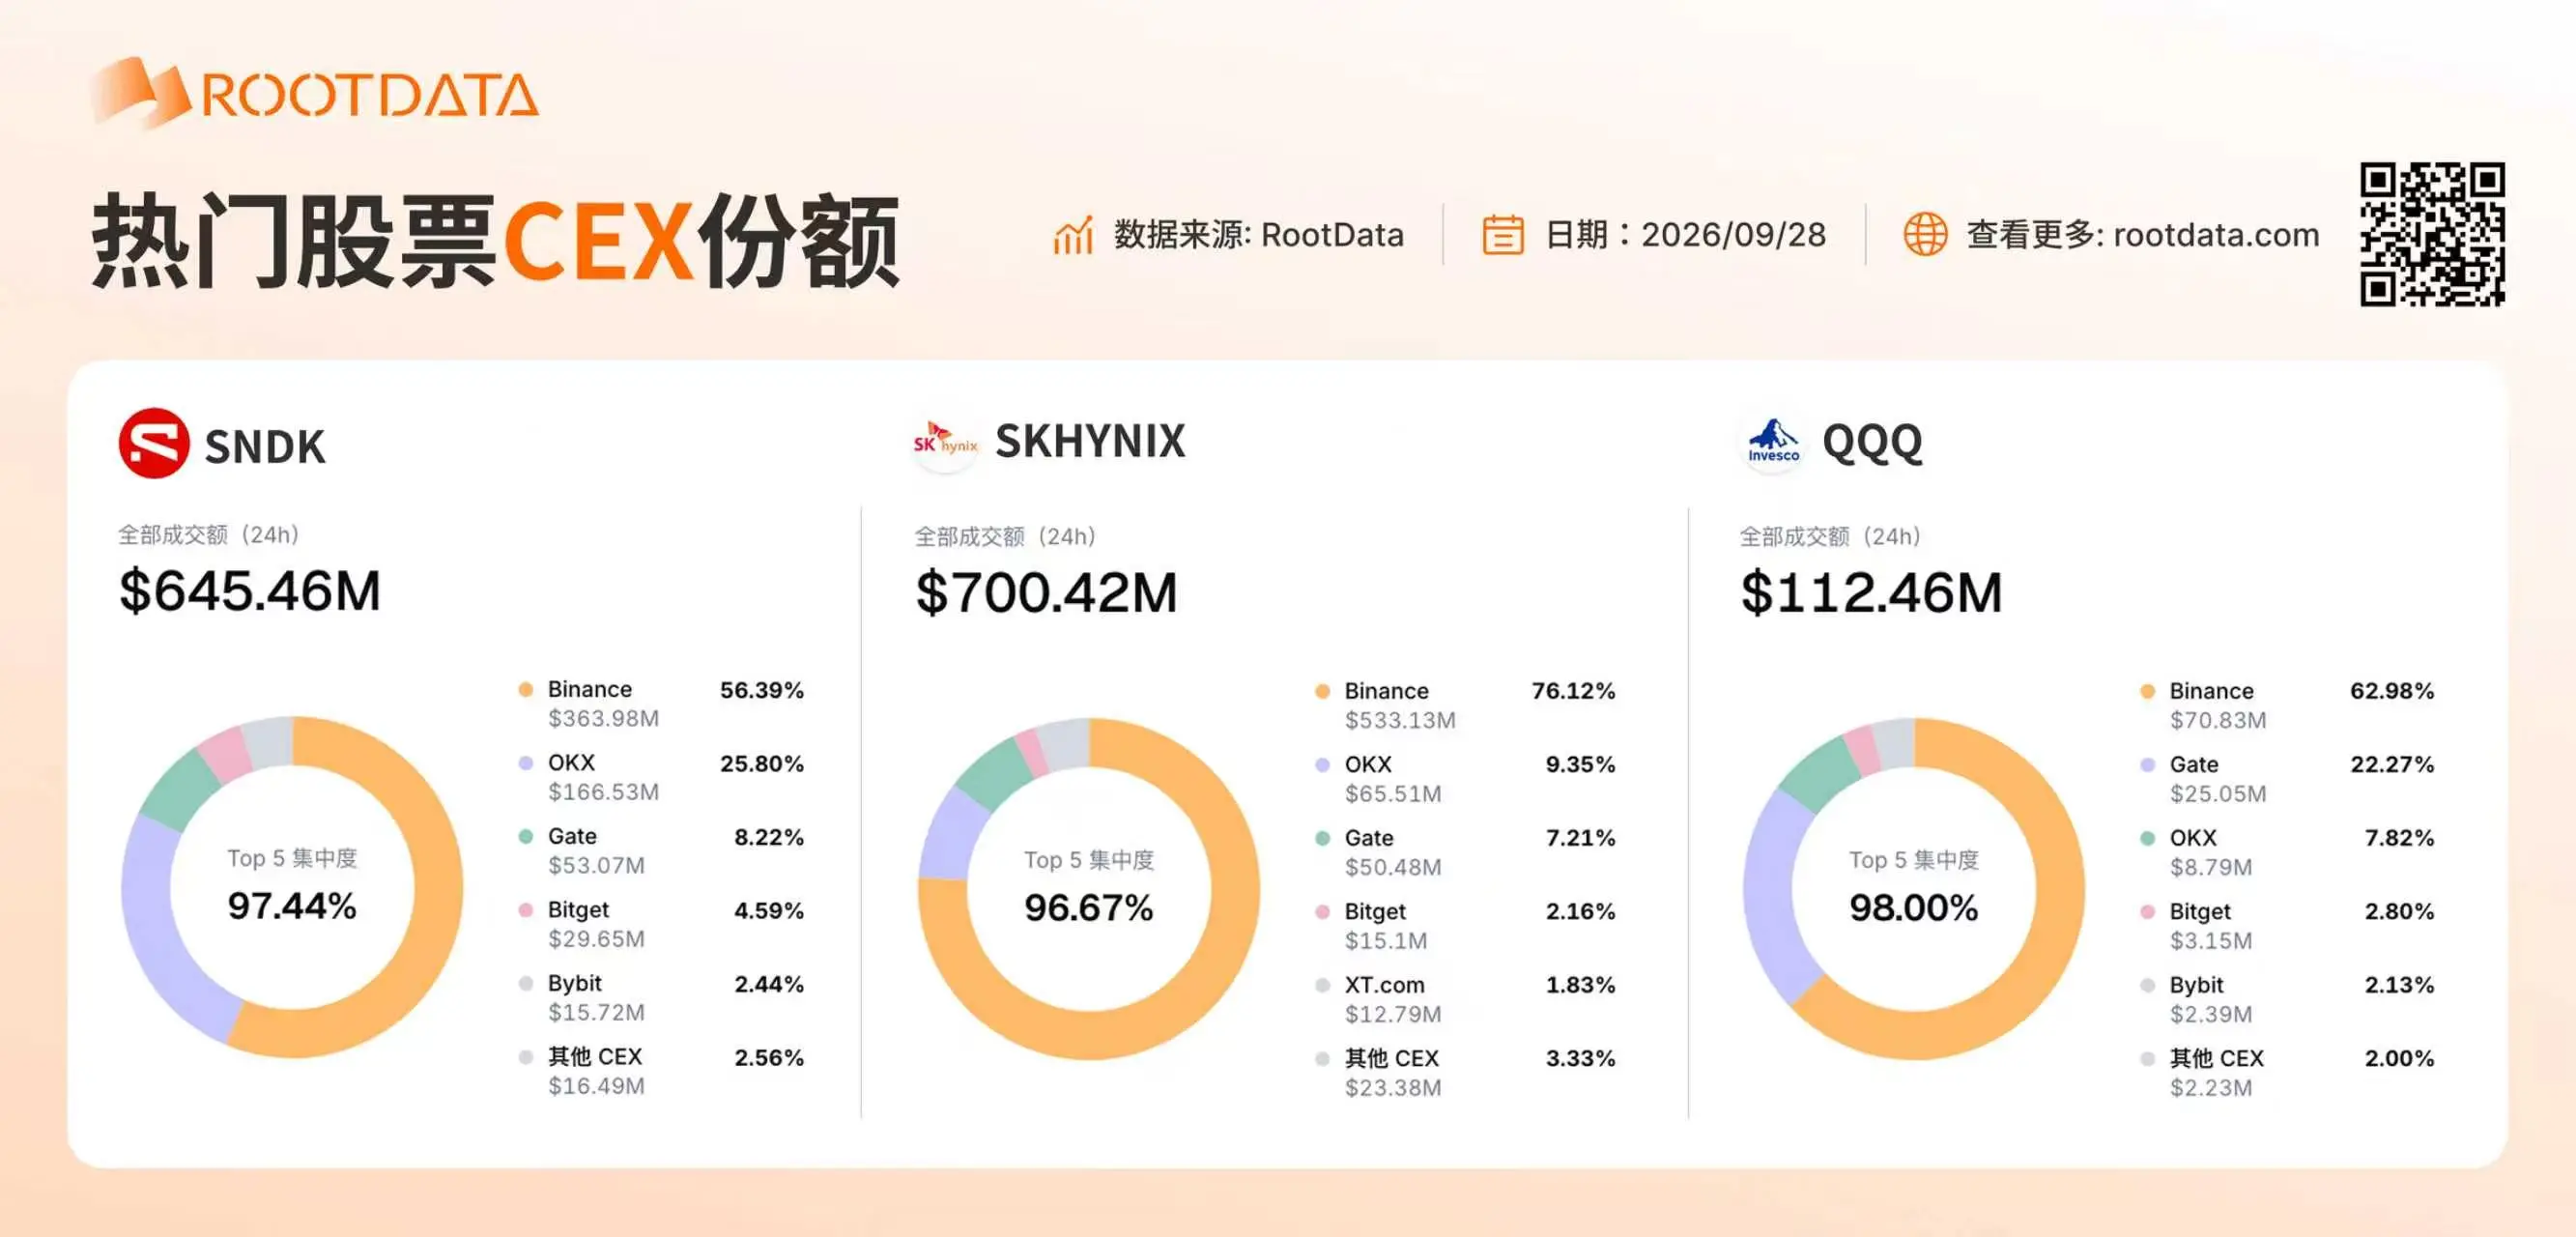Image resolution: width=2576 pixels, height=1237 pixels.
Task: Click the $70.83M Binance value
Action: tap(2218, 720)
